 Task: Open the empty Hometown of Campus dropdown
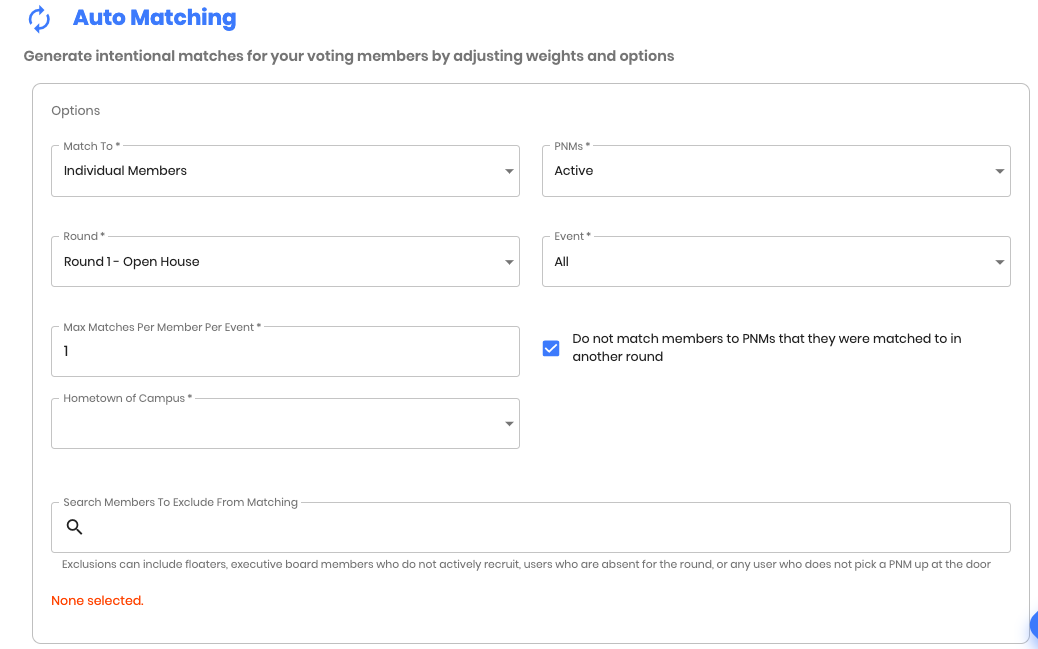click(x=285, y=424)
